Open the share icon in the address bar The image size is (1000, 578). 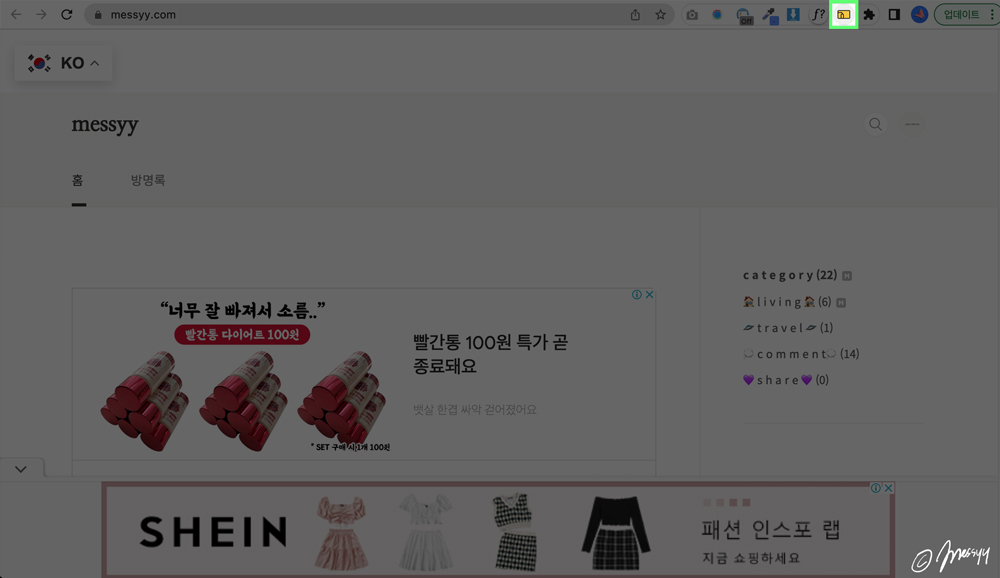[635, 14]
